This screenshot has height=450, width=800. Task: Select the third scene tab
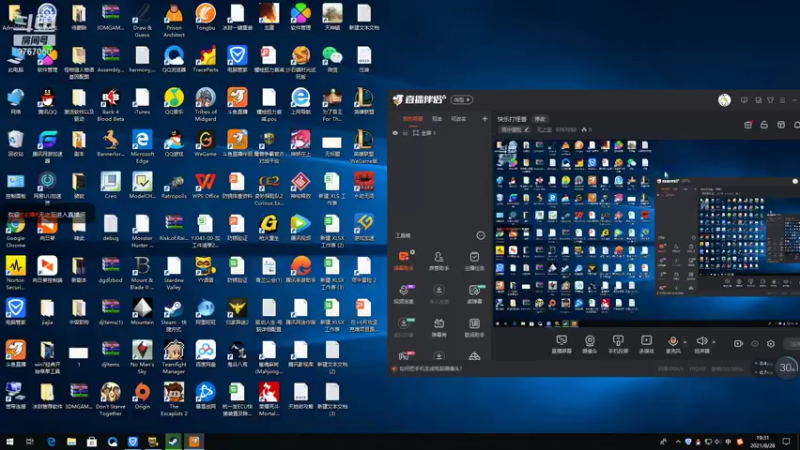pos(458,119)
